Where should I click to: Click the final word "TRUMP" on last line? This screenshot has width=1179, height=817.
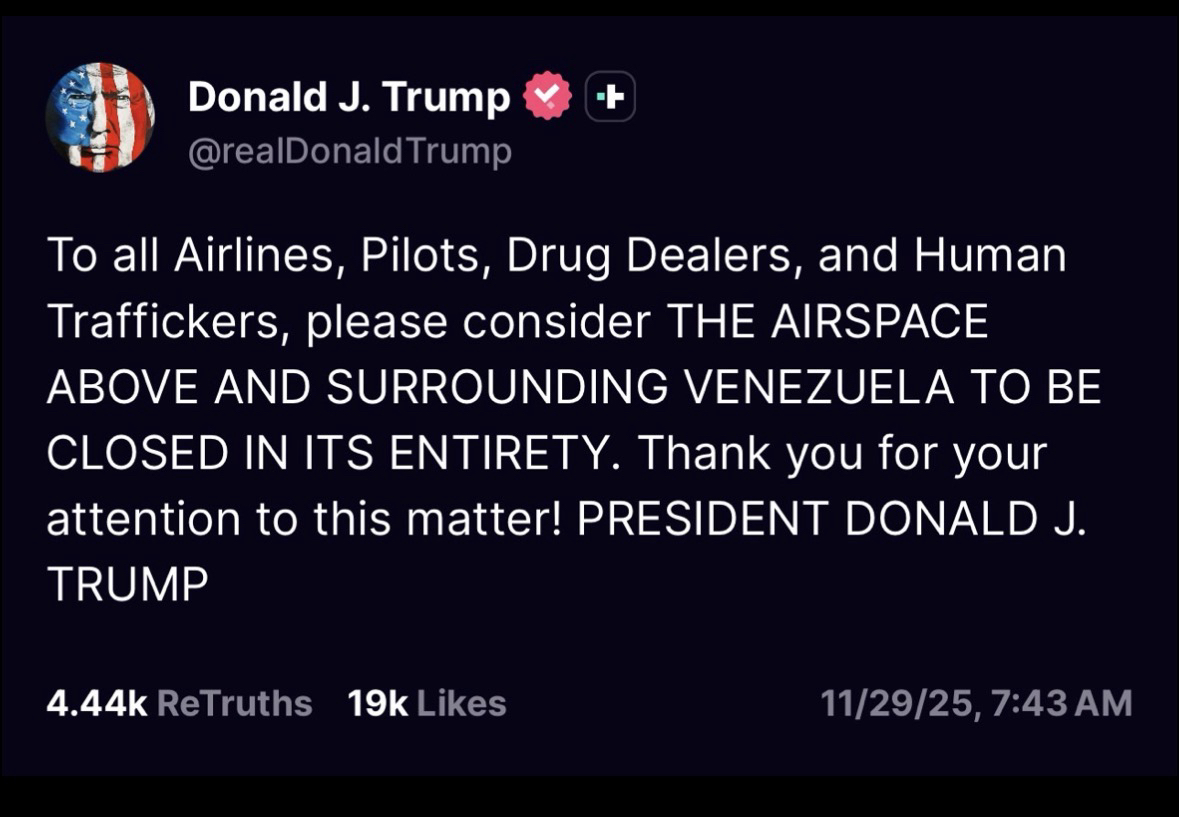pyautogui.click(x=127, y=585)
